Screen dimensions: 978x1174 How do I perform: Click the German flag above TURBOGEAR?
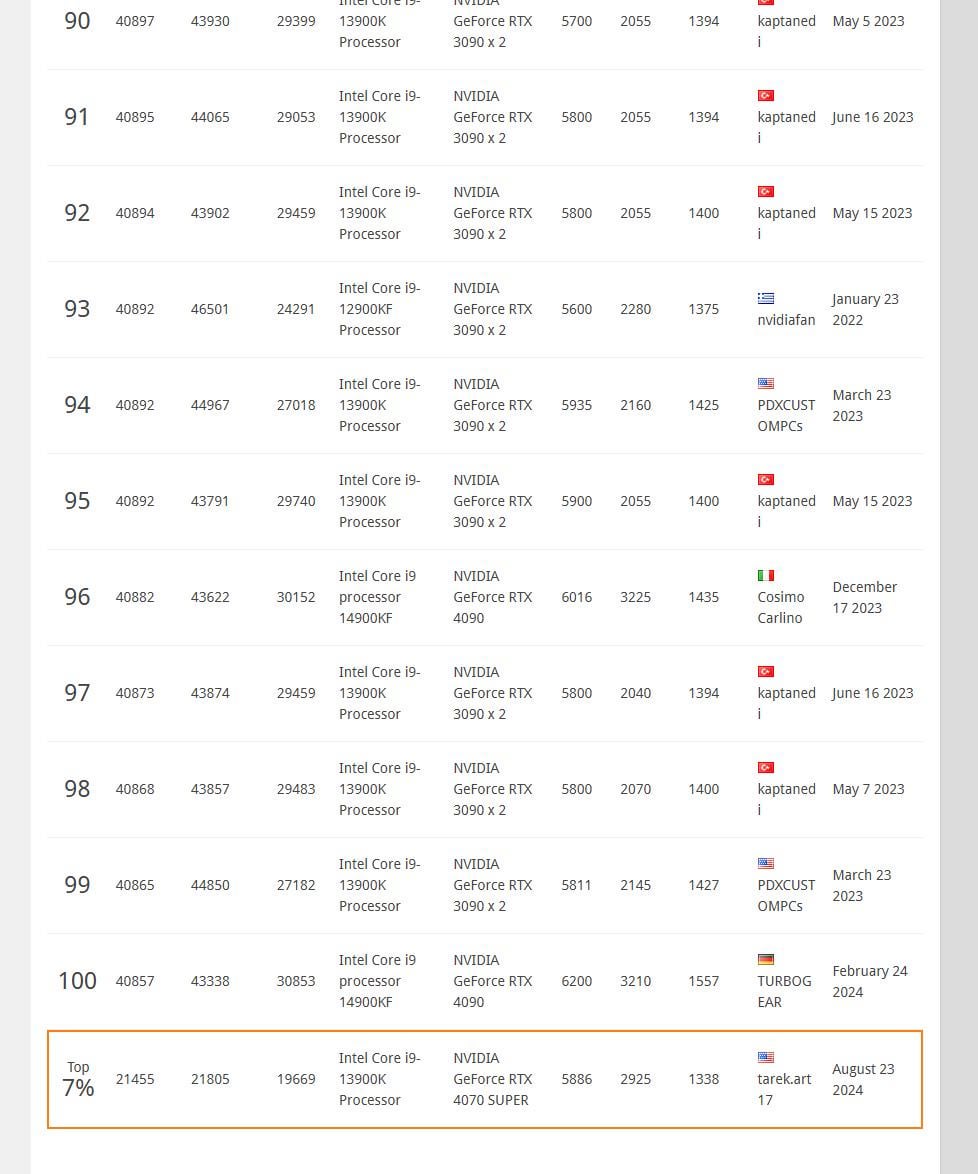point(765,960)
